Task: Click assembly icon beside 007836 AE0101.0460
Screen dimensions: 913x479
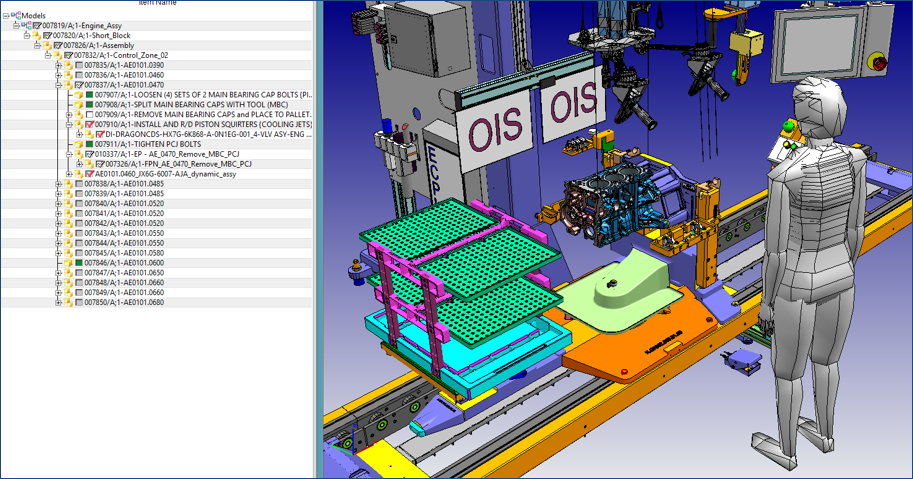Action: pyautogui.click(x=68, y=75)
